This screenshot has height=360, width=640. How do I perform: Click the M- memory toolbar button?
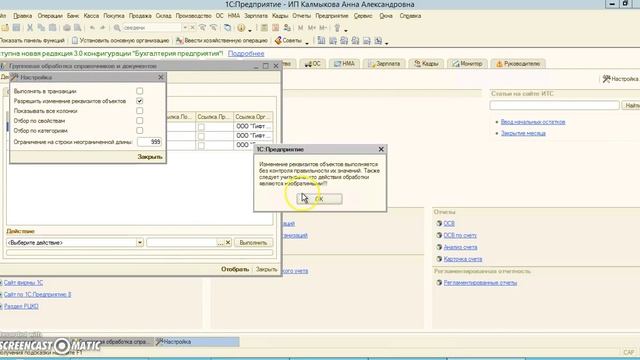323,28
